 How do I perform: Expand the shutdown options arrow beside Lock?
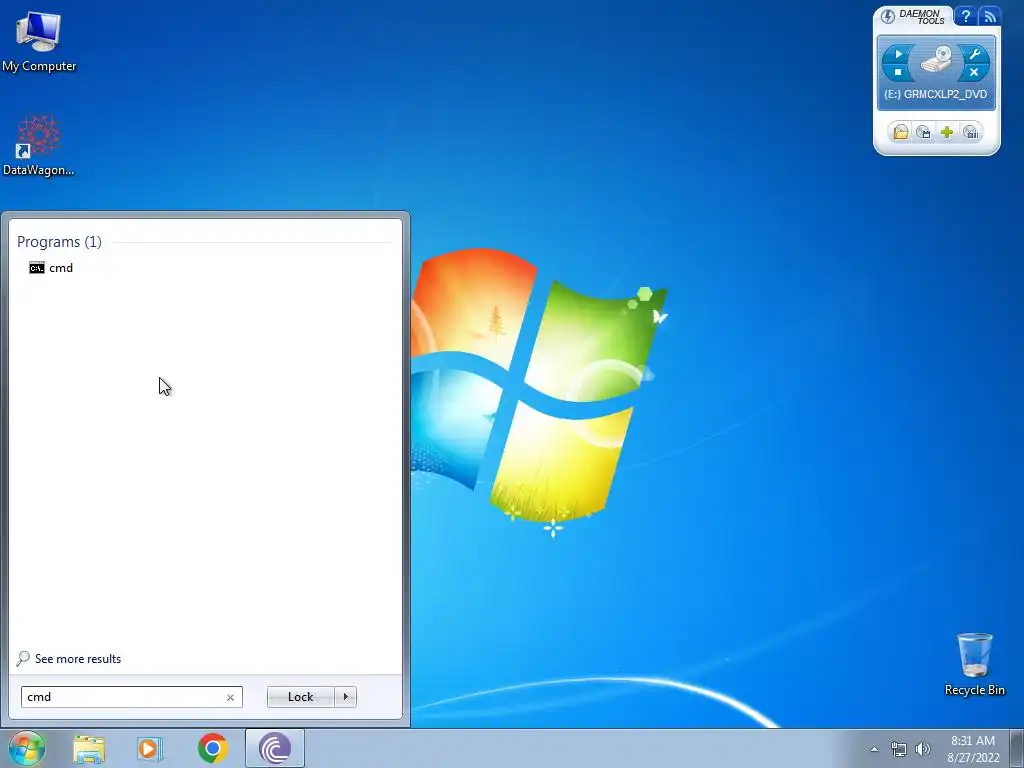(x=345, y=697)
